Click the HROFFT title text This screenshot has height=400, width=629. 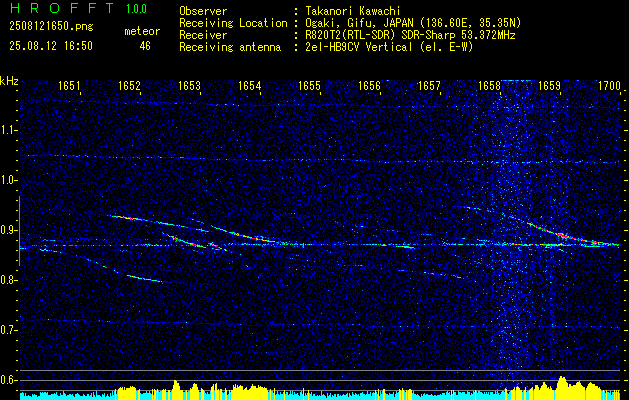pos(62,8)
